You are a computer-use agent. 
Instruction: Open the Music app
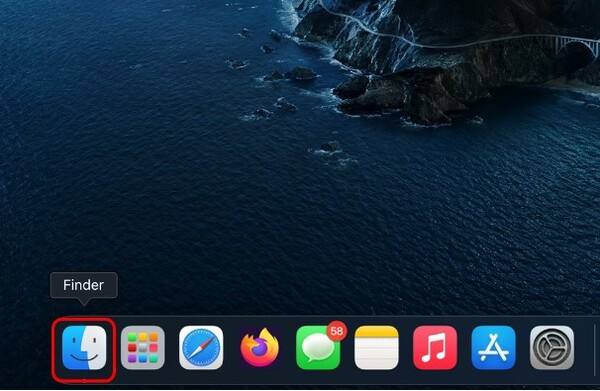coord(435,348)
